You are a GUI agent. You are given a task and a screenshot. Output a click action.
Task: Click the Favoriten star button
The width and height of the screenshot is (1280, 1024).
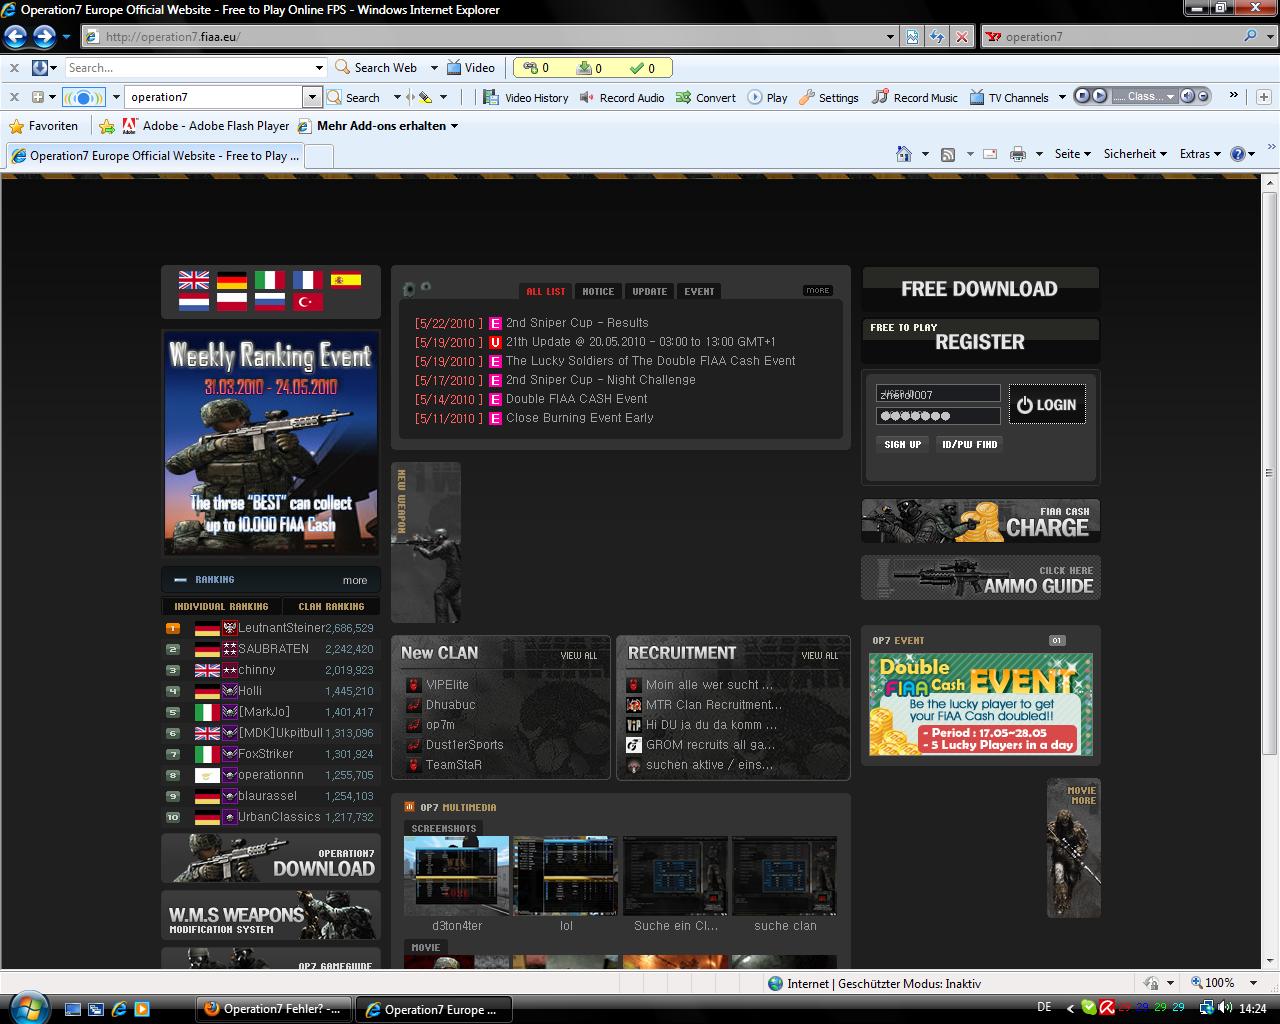[x=43, y=126]
